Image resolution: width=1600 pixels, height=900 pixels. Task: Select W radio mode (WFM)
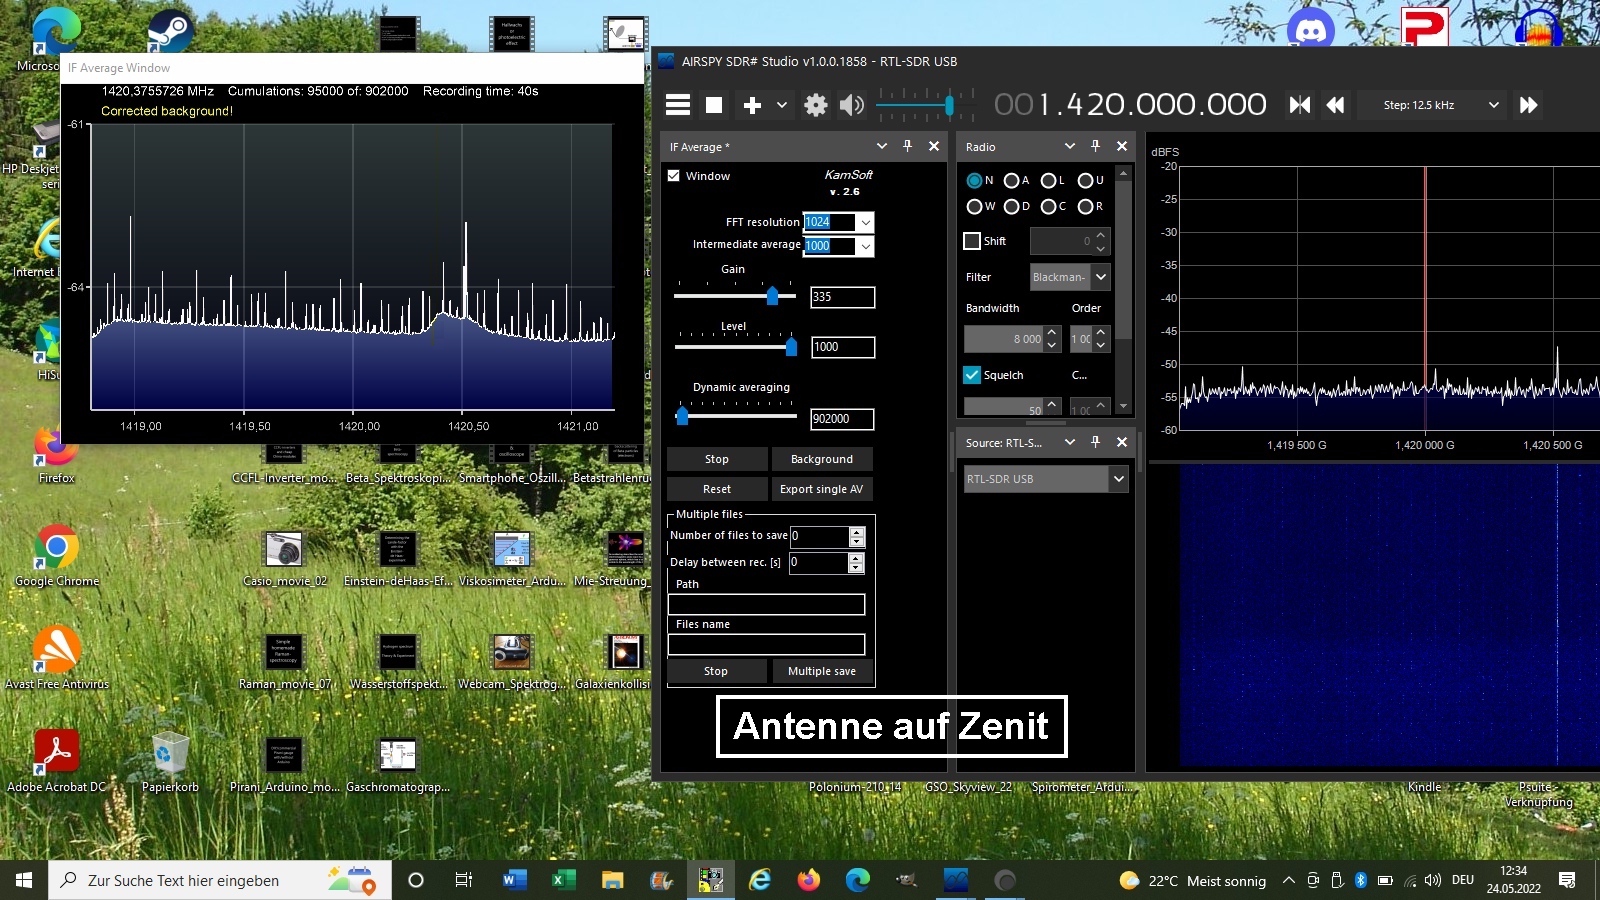point(974,207)
